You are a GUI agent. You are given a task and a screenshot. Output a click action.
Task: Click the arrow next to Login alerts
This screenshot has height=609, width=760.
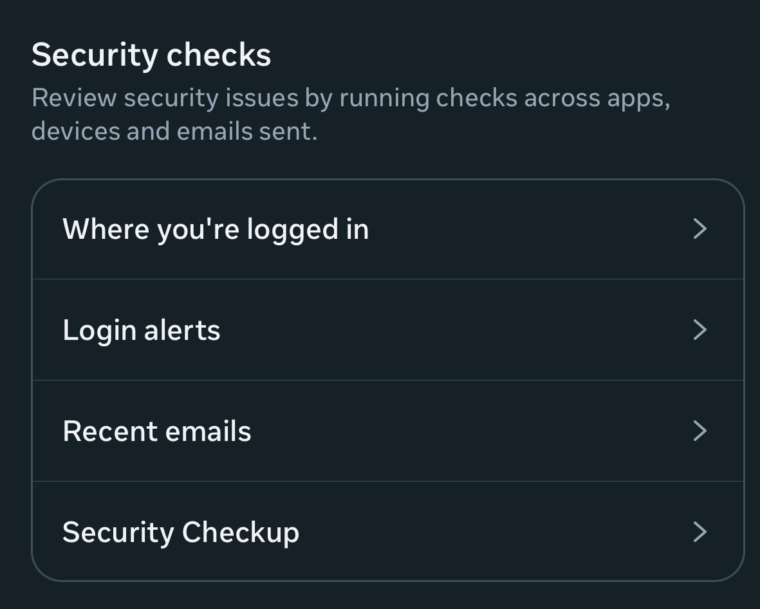[x=700, y=330]
